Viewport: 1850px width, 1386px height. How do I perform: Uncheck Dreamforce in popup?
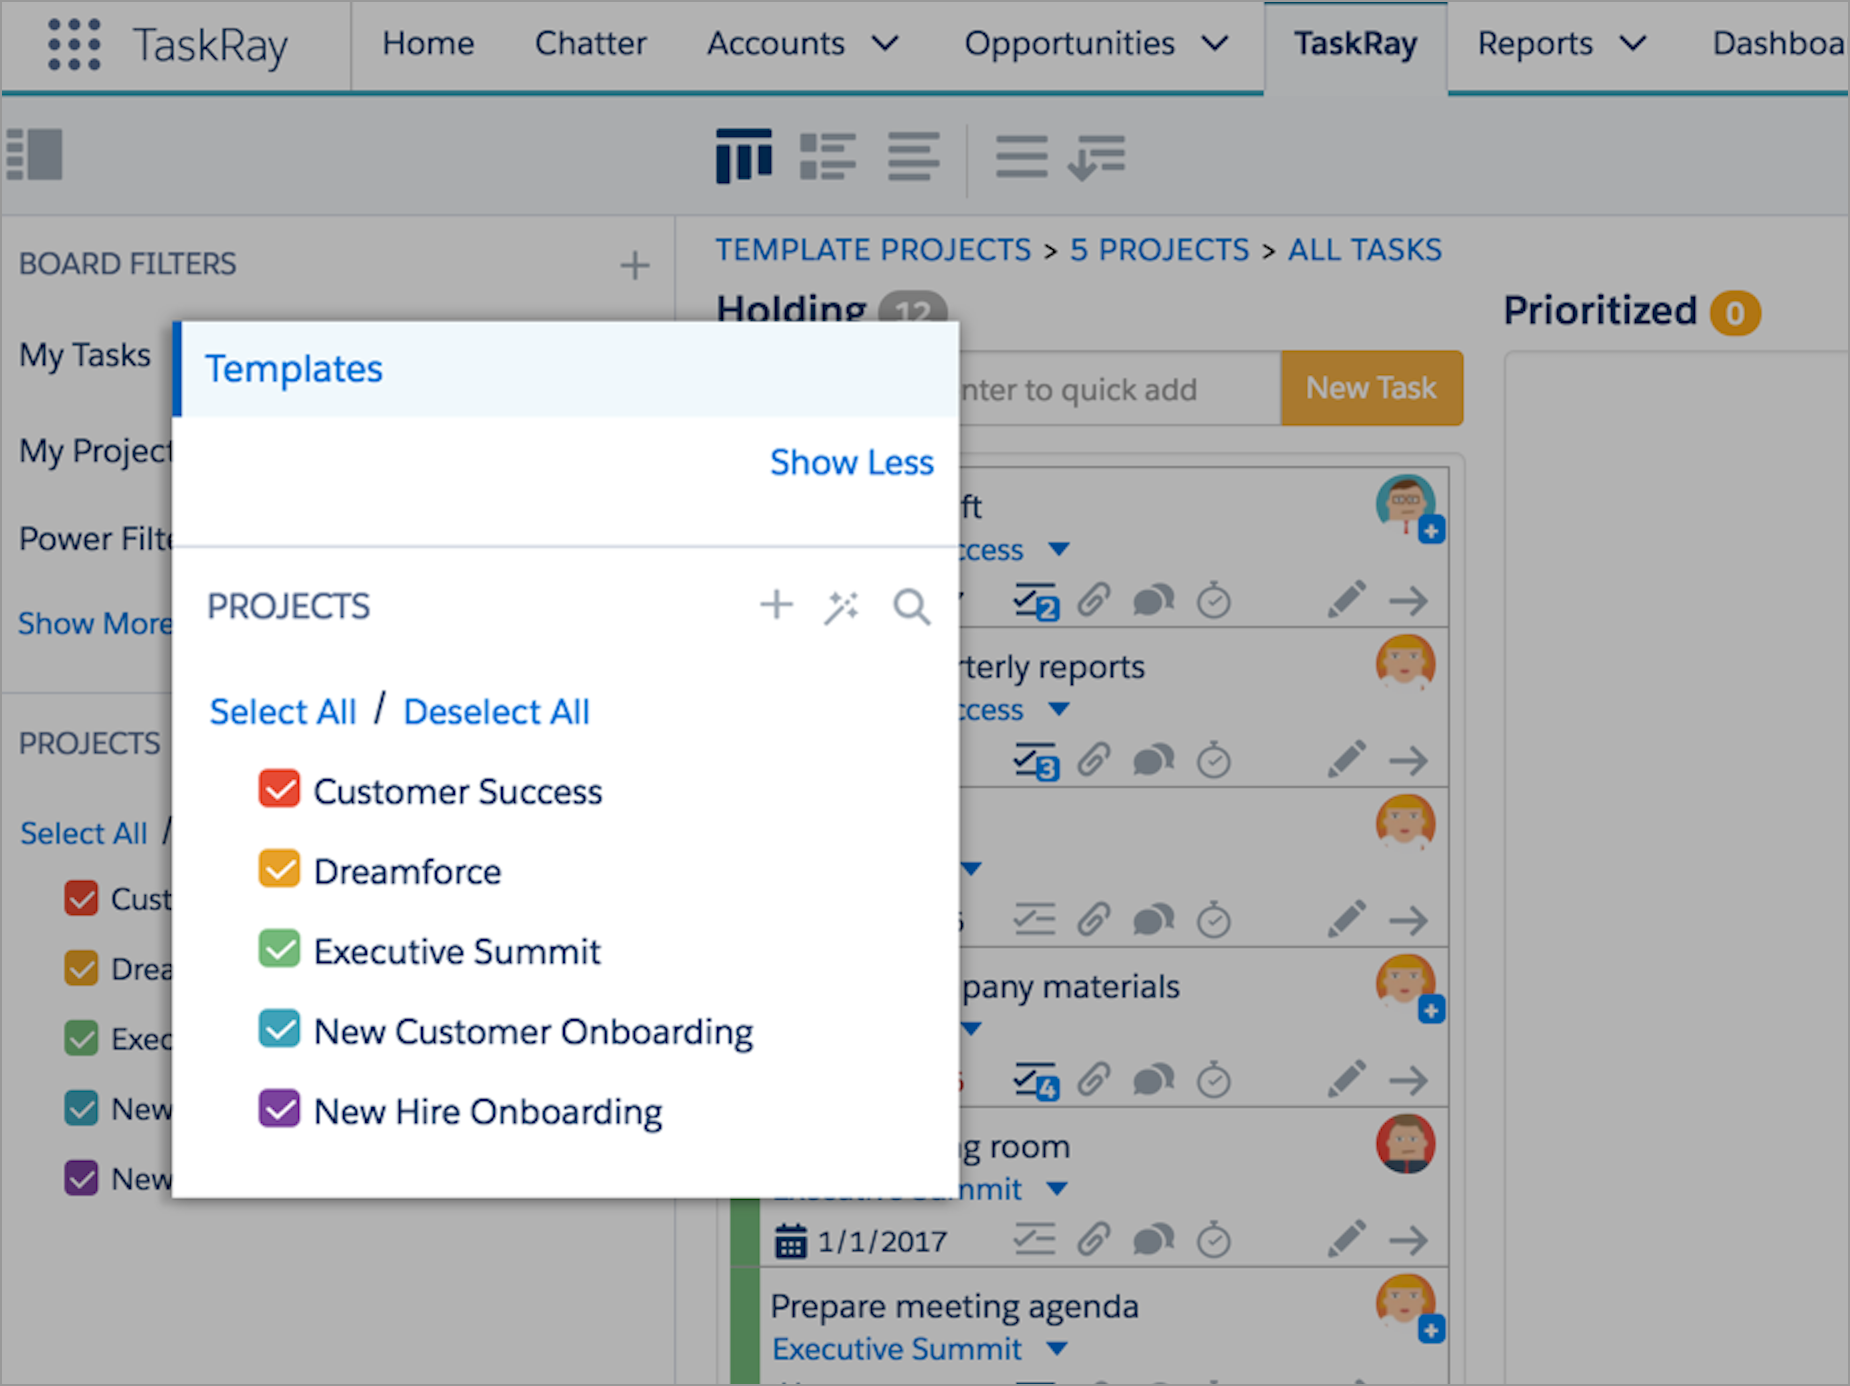(279, 868)
